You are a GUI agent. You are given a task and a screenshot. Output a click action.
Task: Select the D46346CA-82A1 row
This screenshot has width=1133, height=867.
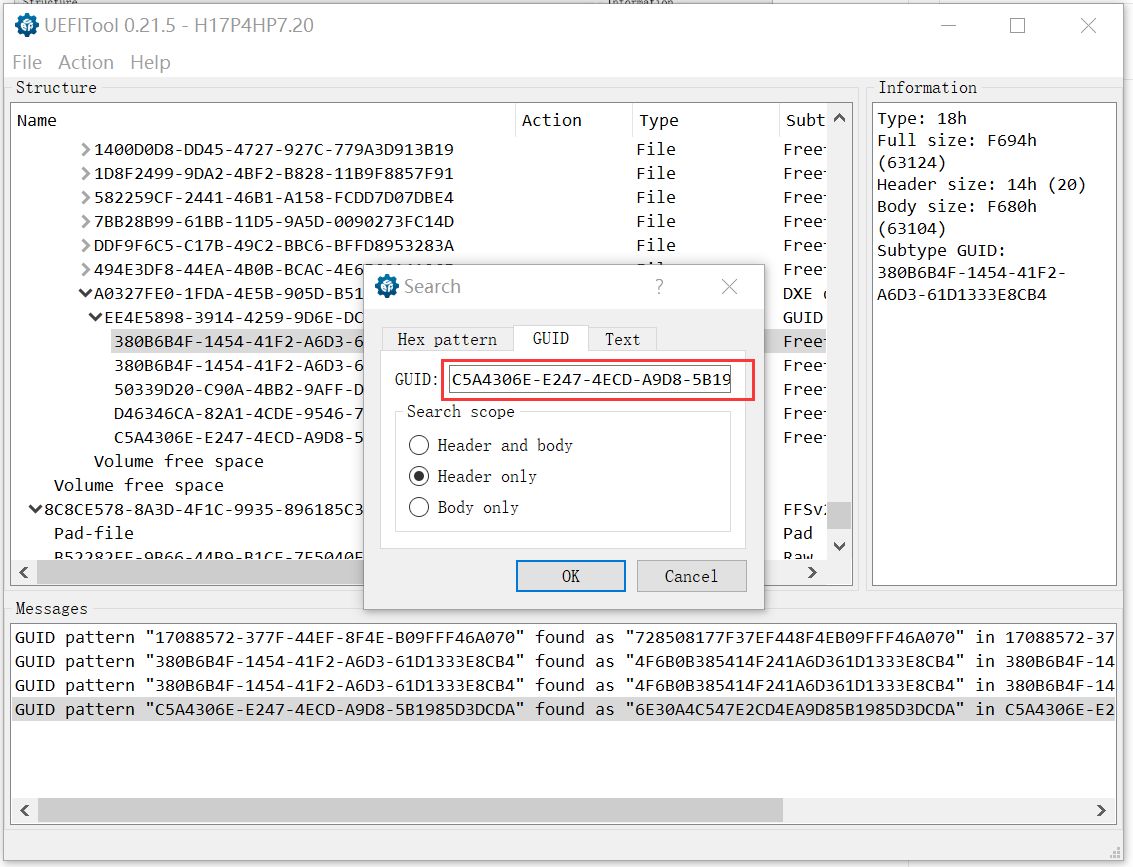coord(238,413)
